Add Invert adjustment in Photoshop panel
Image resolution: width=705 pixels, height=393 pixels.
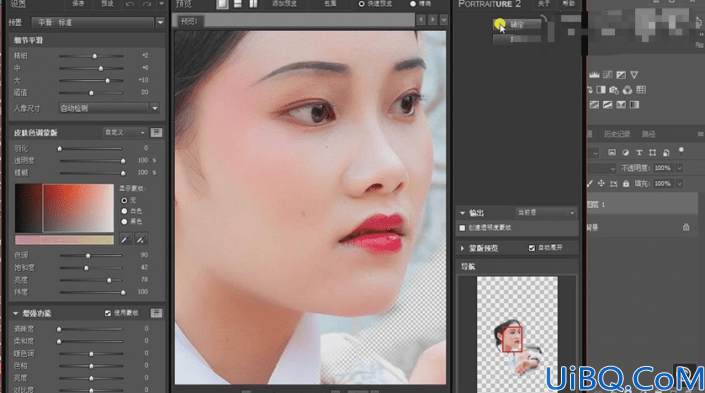click(x=594, y=105)
